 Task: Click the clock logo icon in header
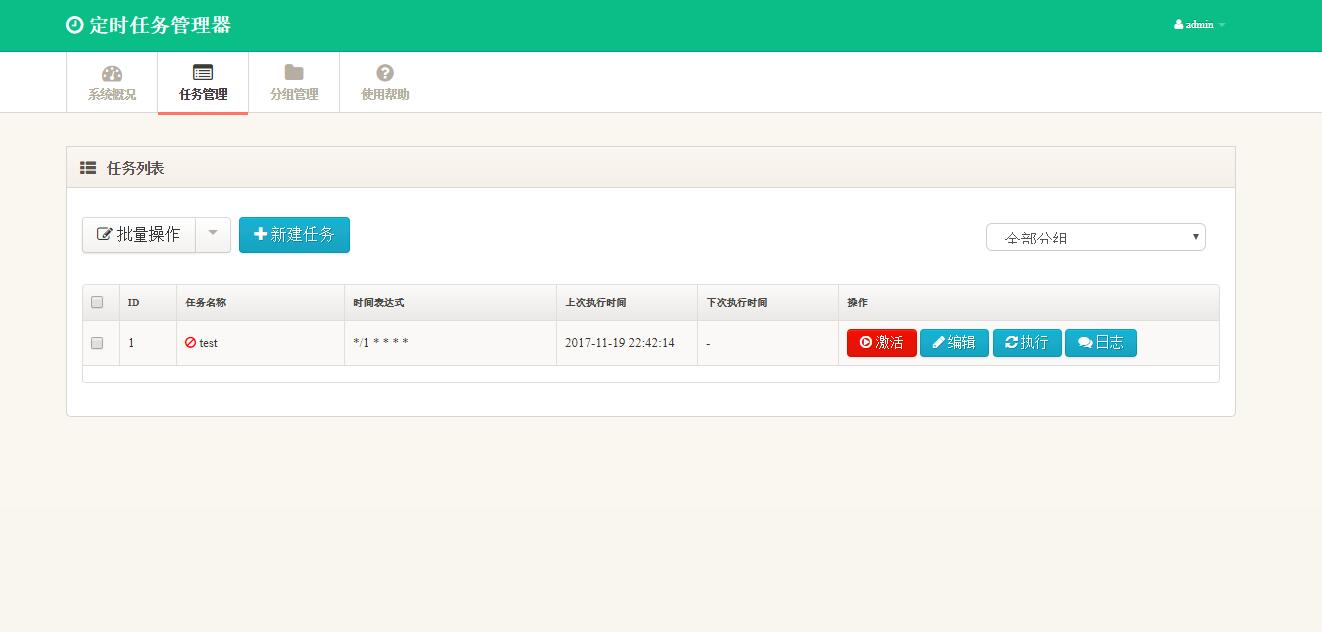(74, 25)
